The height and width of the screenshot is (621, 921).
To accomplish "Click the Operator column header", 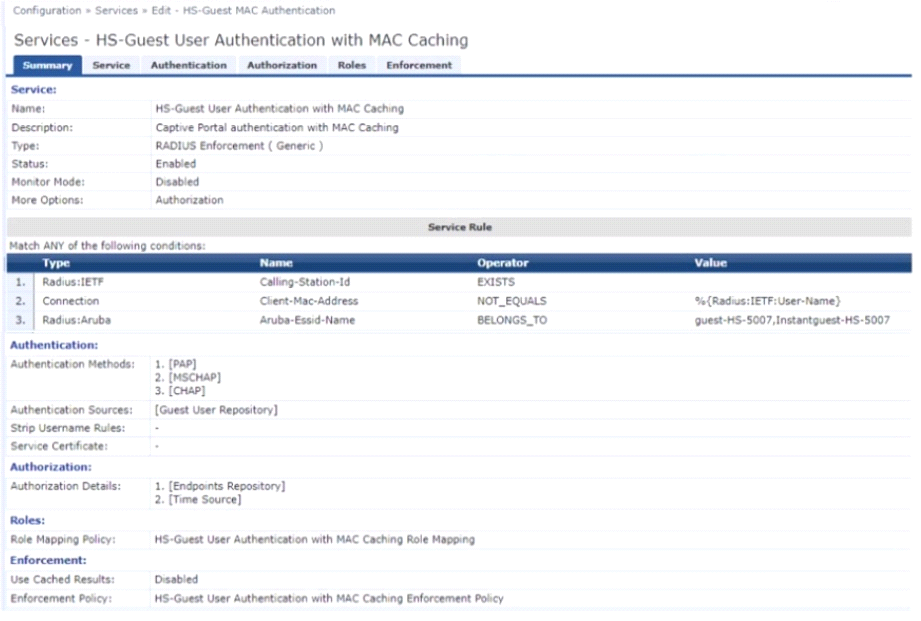I will pos(503,263).
